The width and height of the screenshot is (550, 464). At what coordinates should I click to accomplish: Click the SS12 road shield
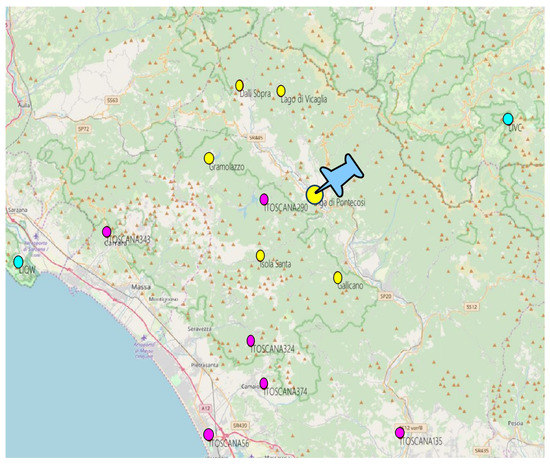point(472,307)
